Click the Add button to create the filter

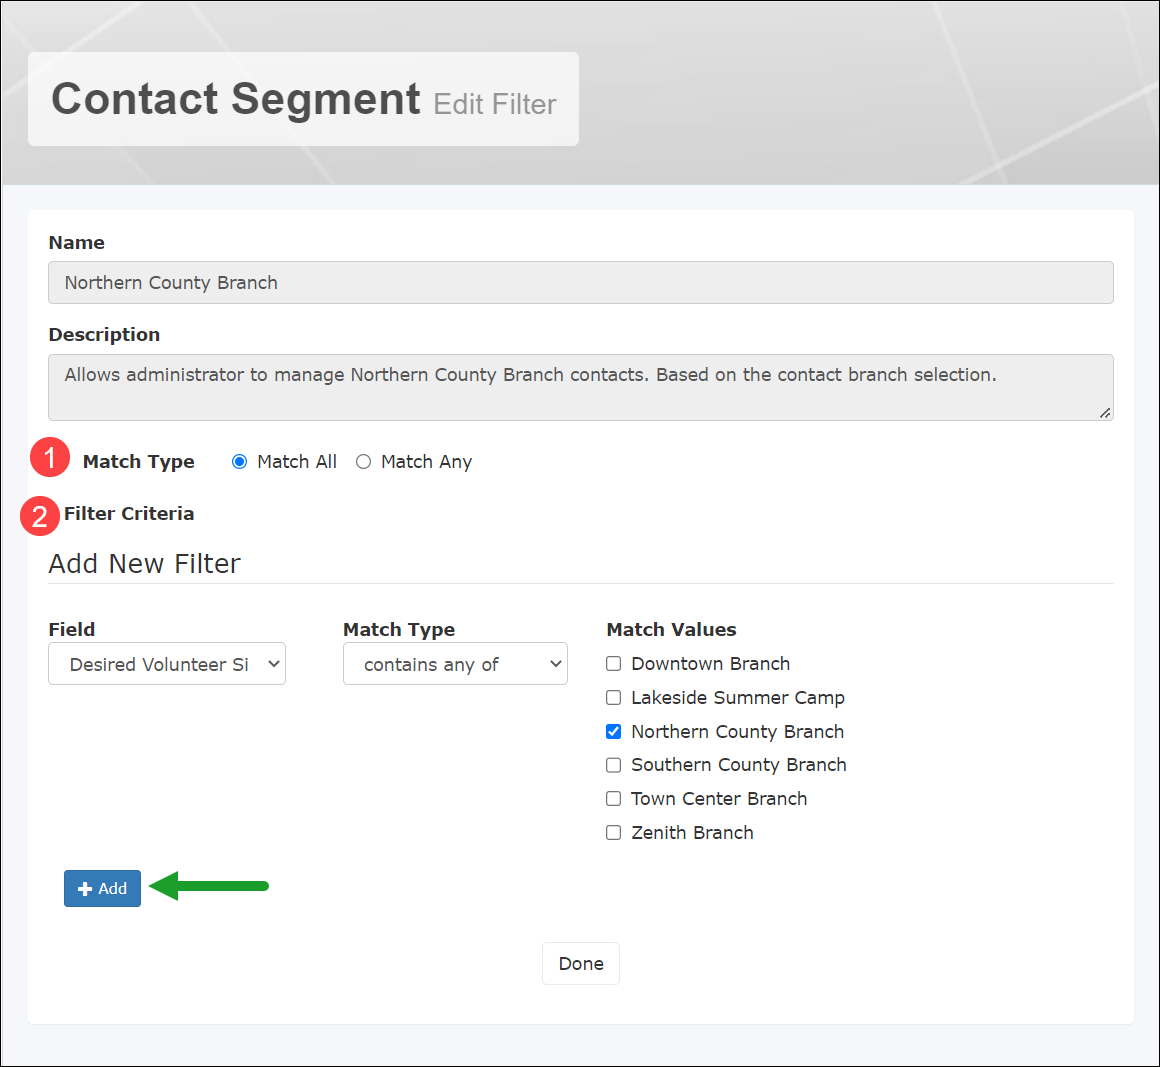(102, 888)
